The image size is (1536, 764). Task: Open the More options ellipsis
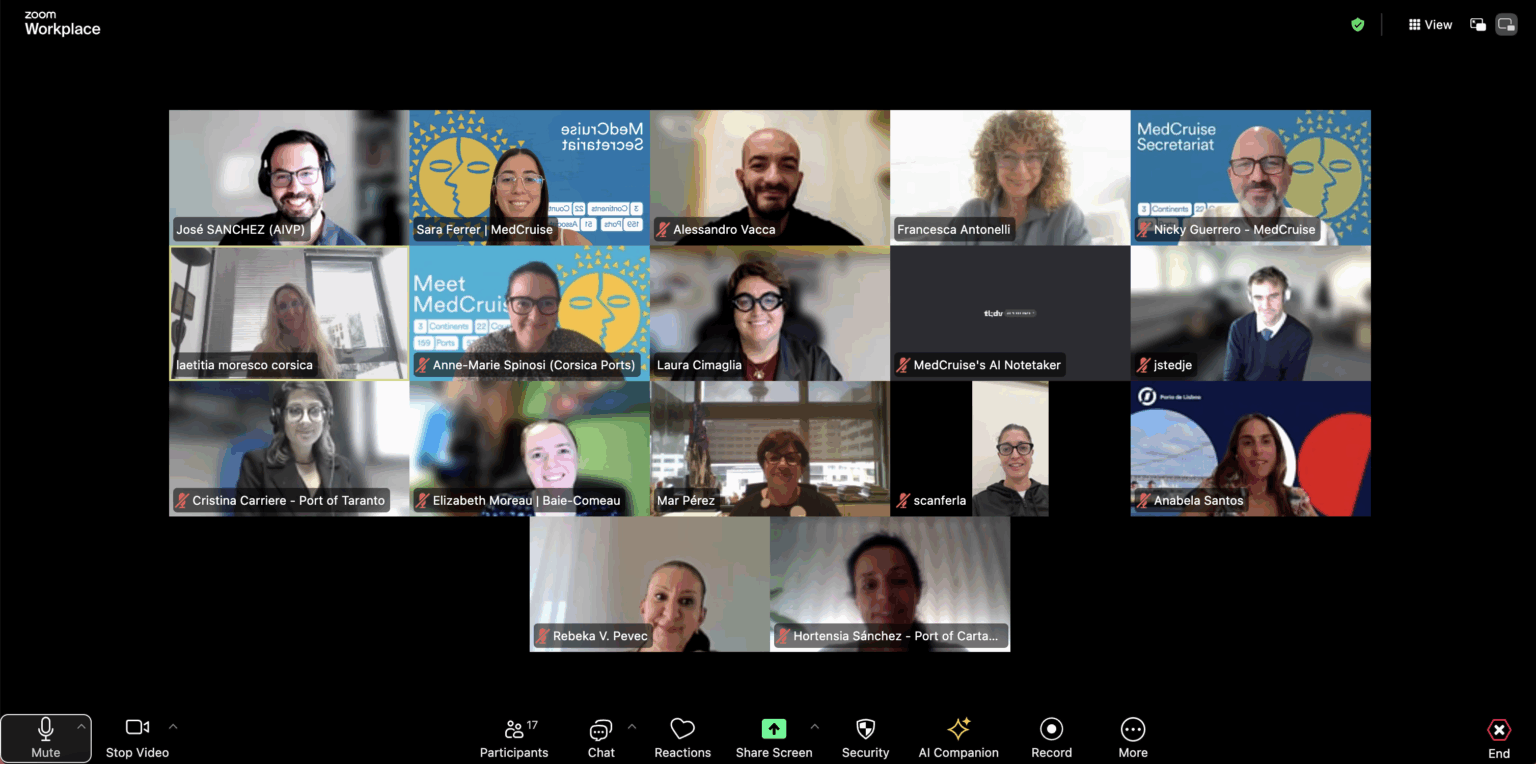(1133, 738)
